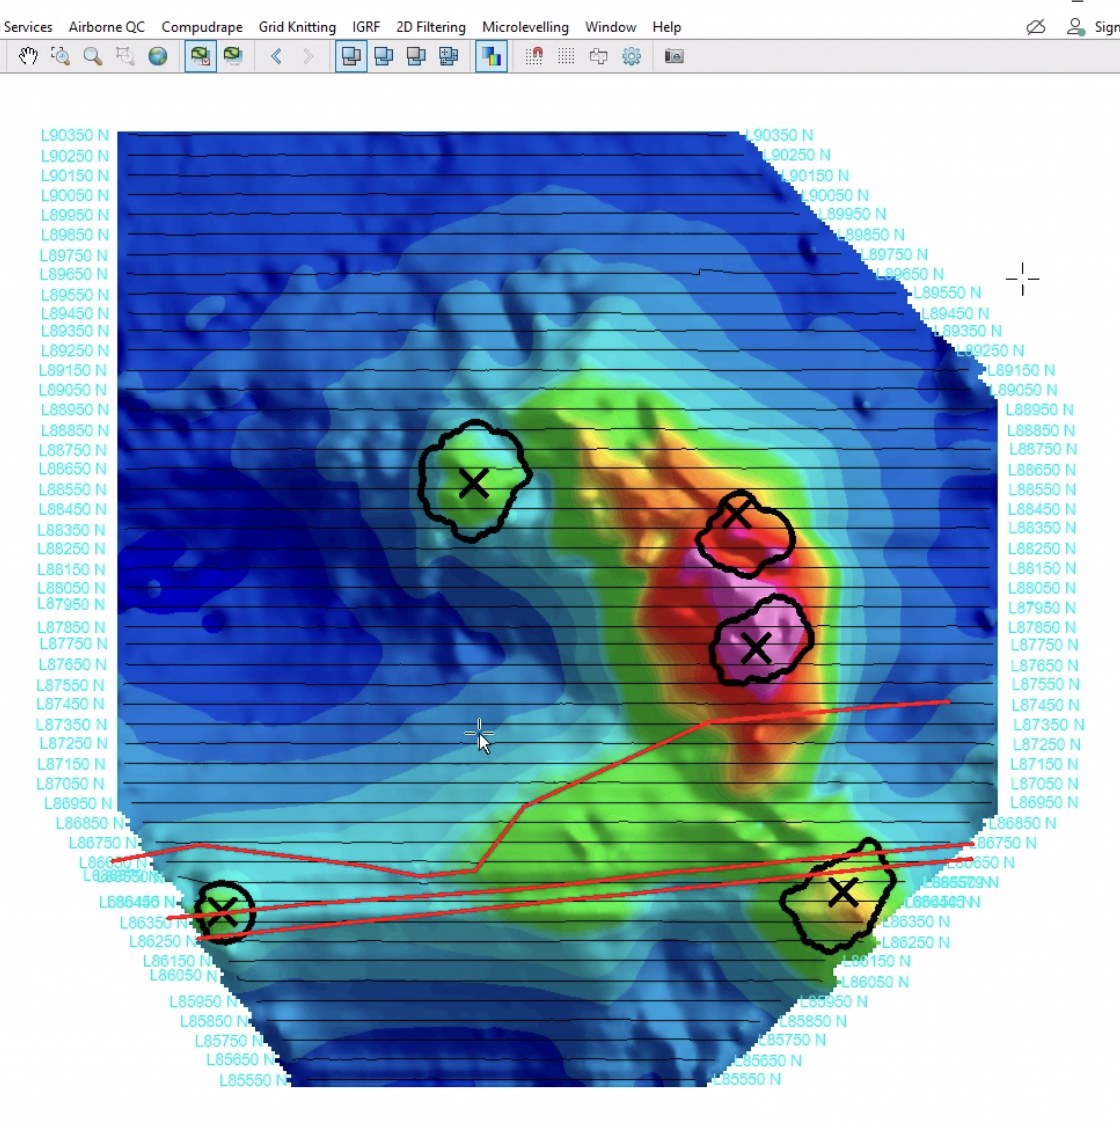
Task: Select the hand pan tool
Action: tap(28, 56)
